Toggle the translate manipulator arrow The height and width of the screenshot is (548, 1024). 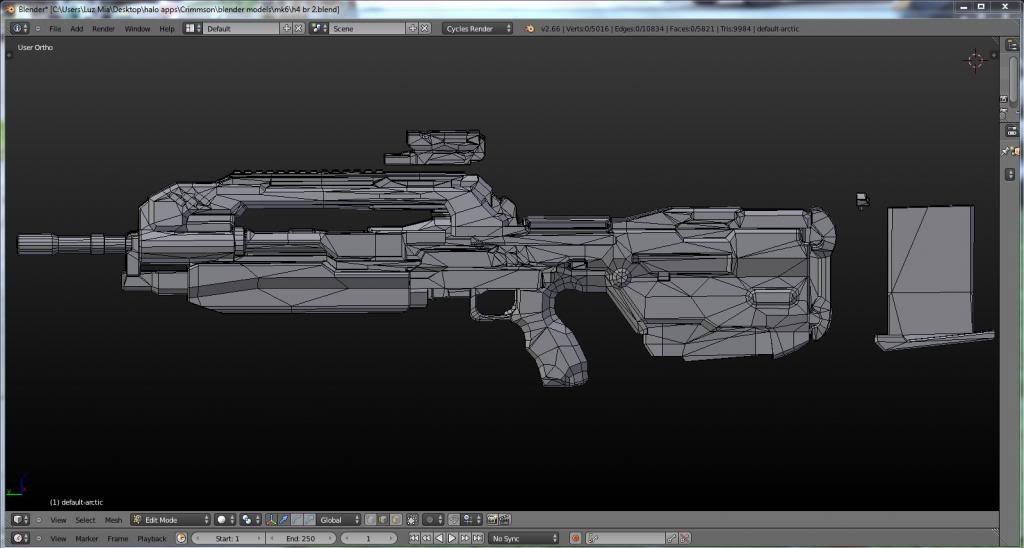[x=284, y=520]
